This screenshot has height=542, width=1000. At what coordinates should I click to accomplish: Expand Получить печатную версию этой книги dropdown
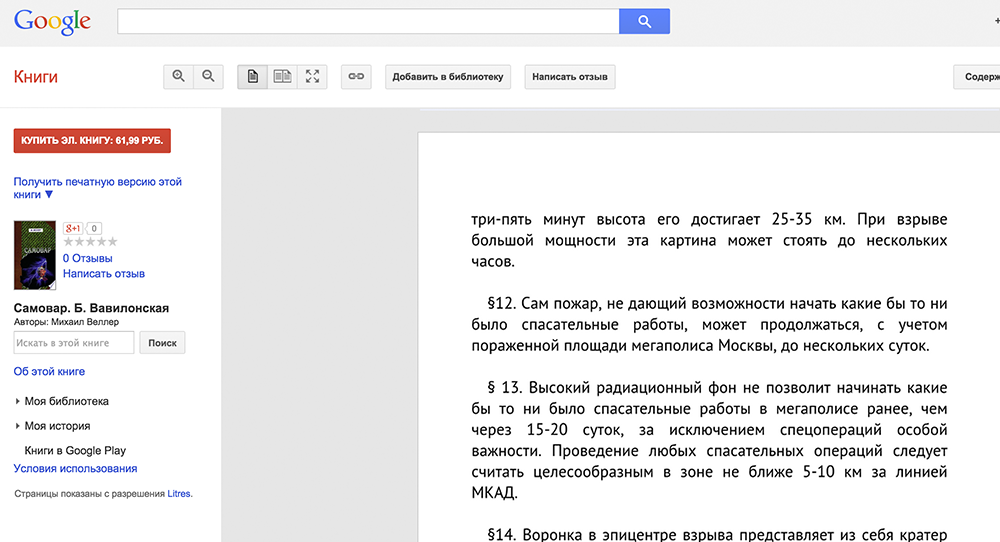pyautogui.click(x=97, y=188)
